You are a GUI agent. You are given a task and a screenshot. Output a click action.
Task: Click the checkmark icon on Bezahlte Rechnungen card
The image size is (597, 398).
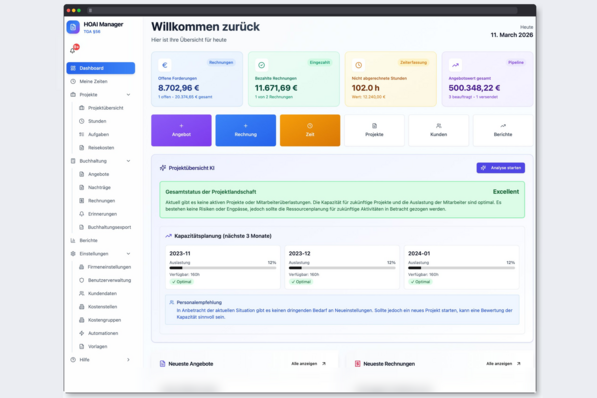click(262, 65)
